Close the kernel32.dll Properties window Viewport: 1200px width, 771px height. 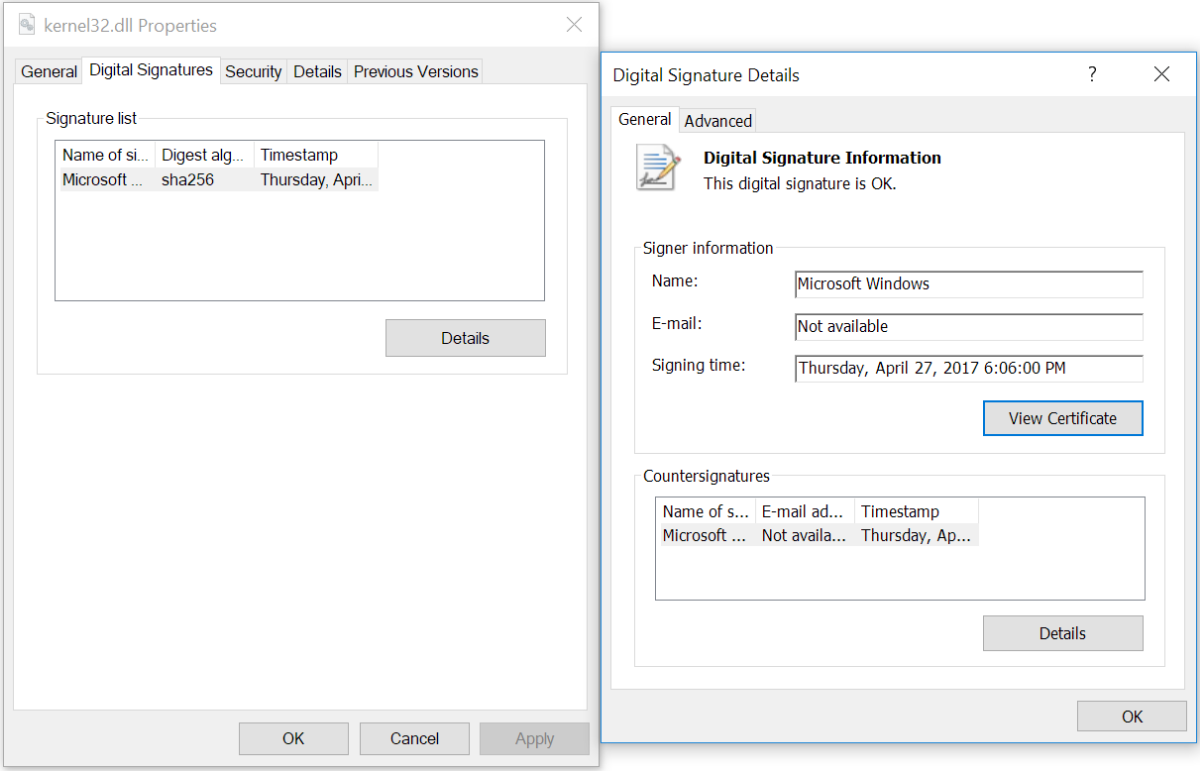(x=574, y=25)
